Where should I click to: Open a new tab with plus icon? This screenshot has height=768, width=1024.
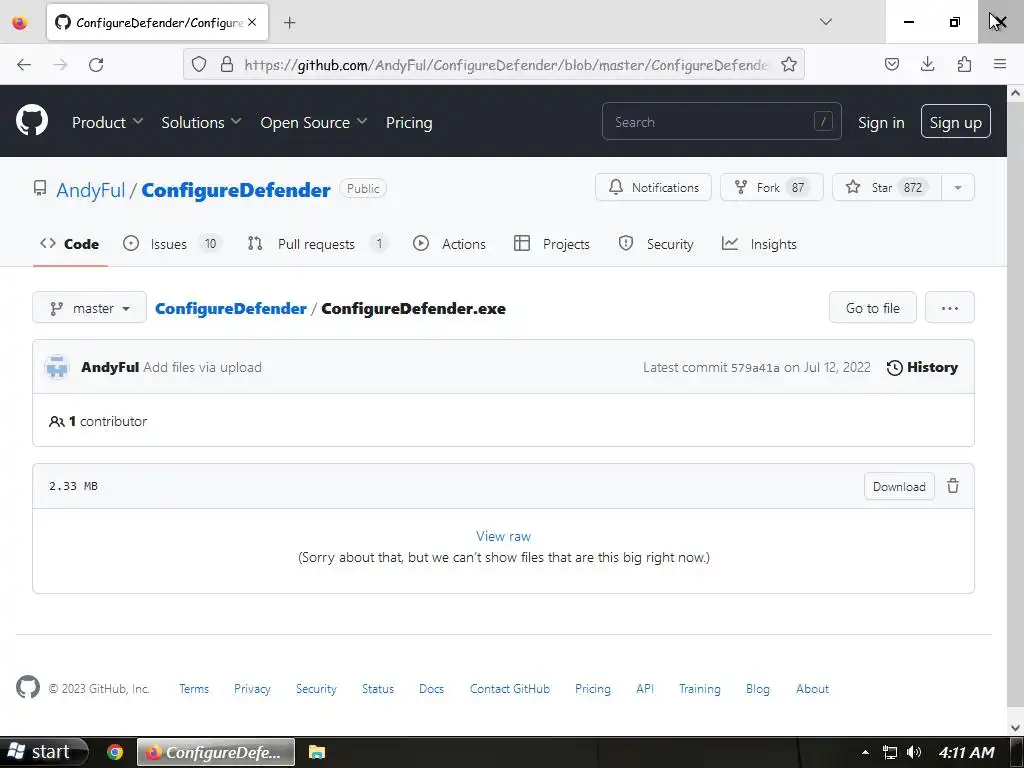pos(289,23)
